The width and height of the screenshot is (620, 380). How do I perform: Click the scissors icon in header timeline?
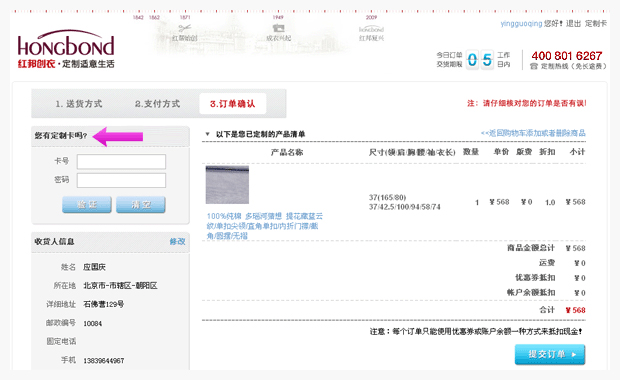click(184, 28)
